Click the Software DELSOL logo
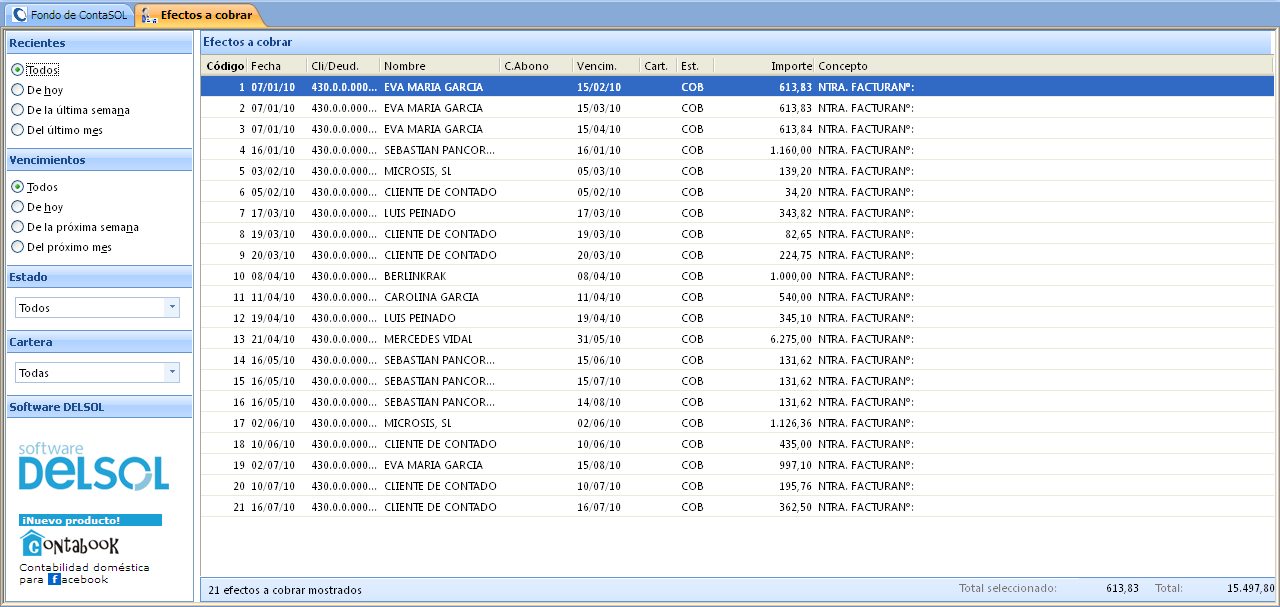The height and width of the screenshot is (607, 1280). tap(93, 467)
